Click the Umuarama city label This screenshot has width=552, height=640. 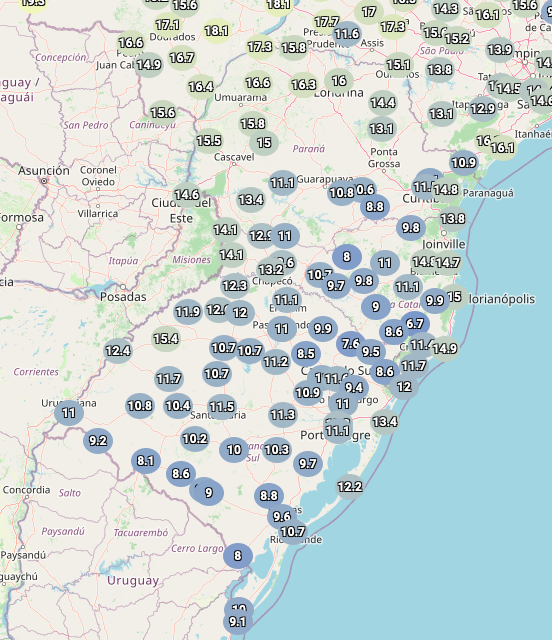tap(240, 98)
